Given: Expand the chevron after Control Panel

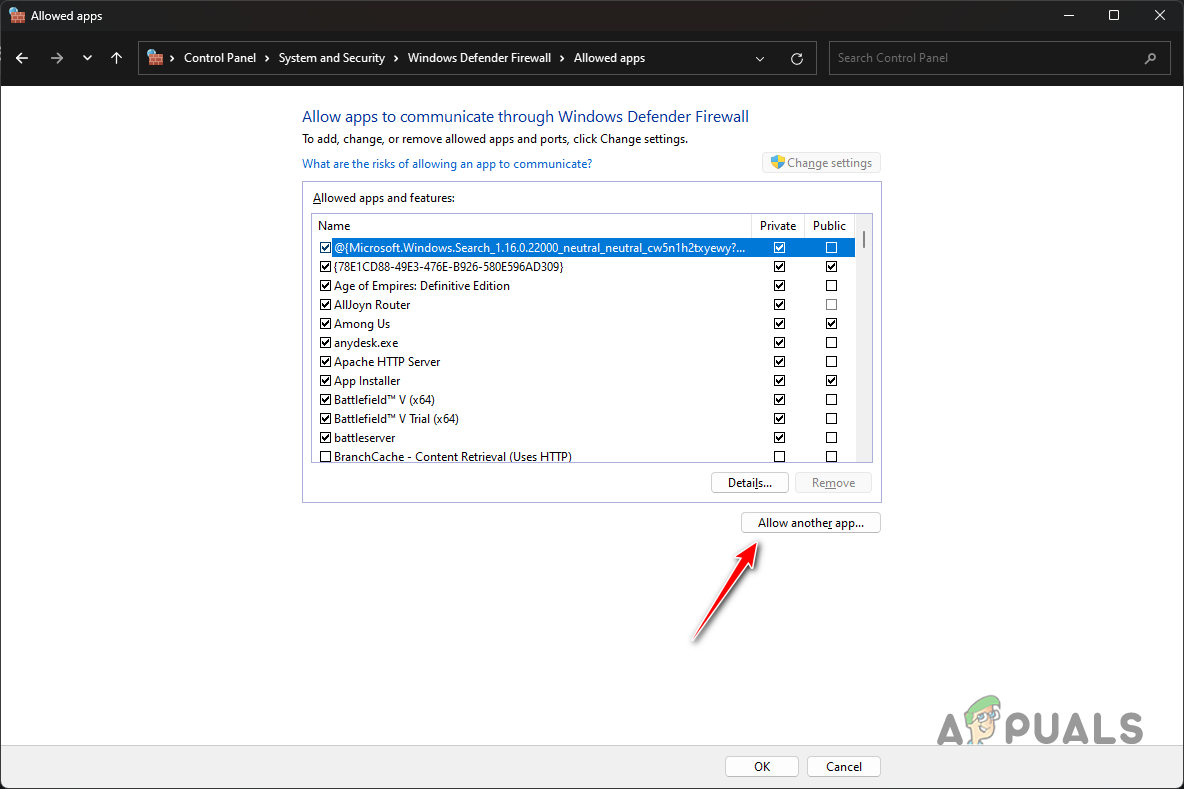Looking at the screenshot, I should coord(265,58).
